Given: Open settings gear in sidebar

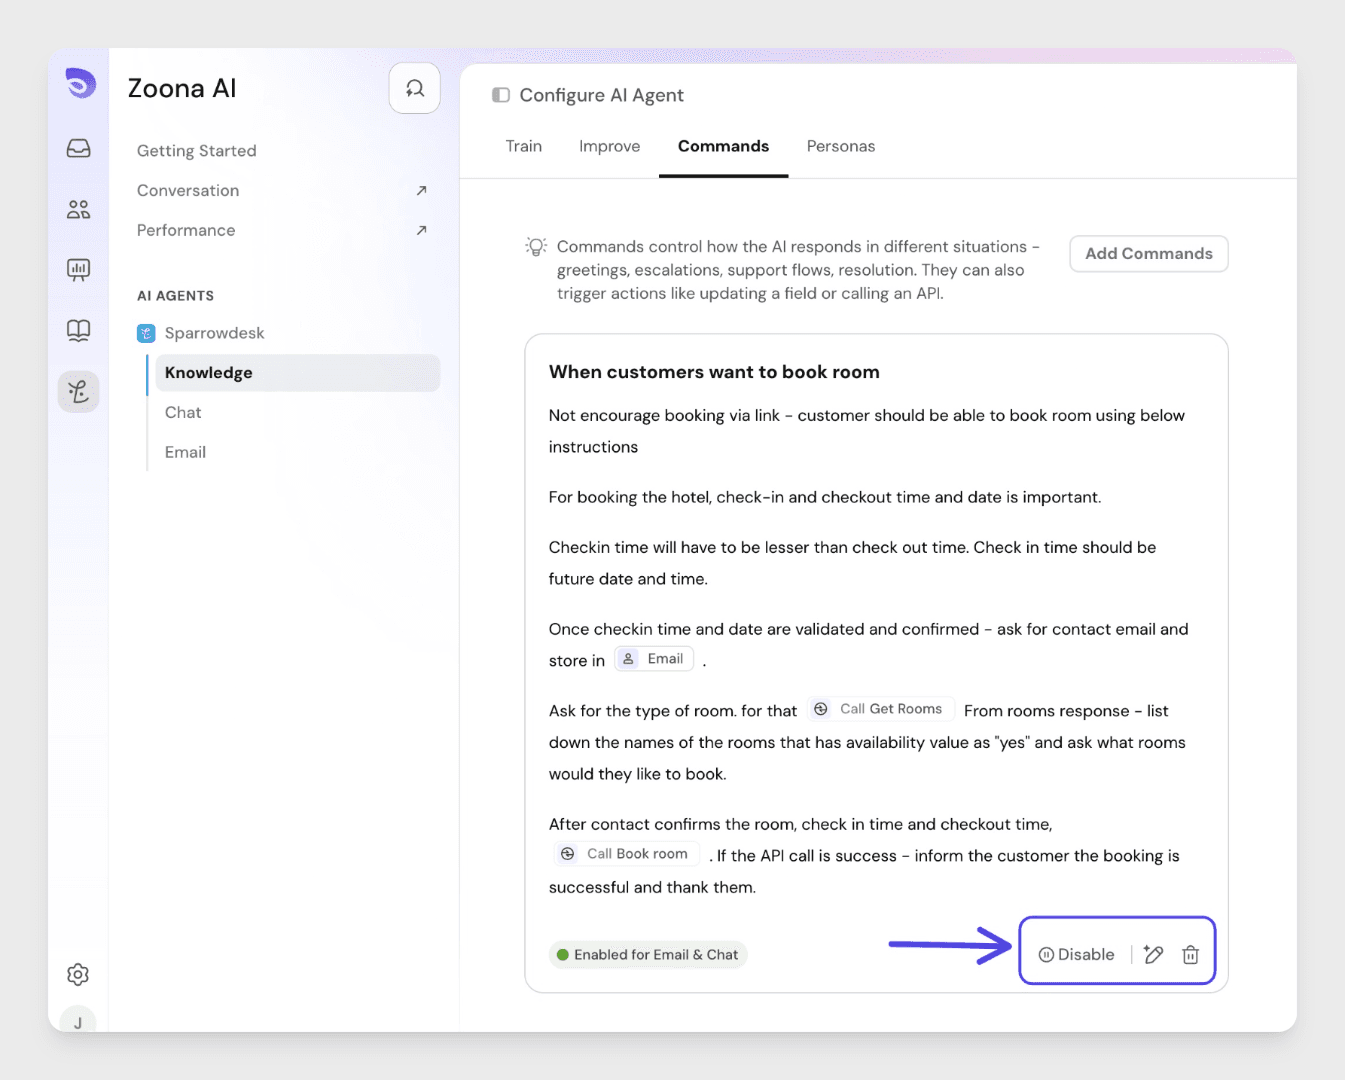Looking at the screenshot, I should (x=78, y=974).
